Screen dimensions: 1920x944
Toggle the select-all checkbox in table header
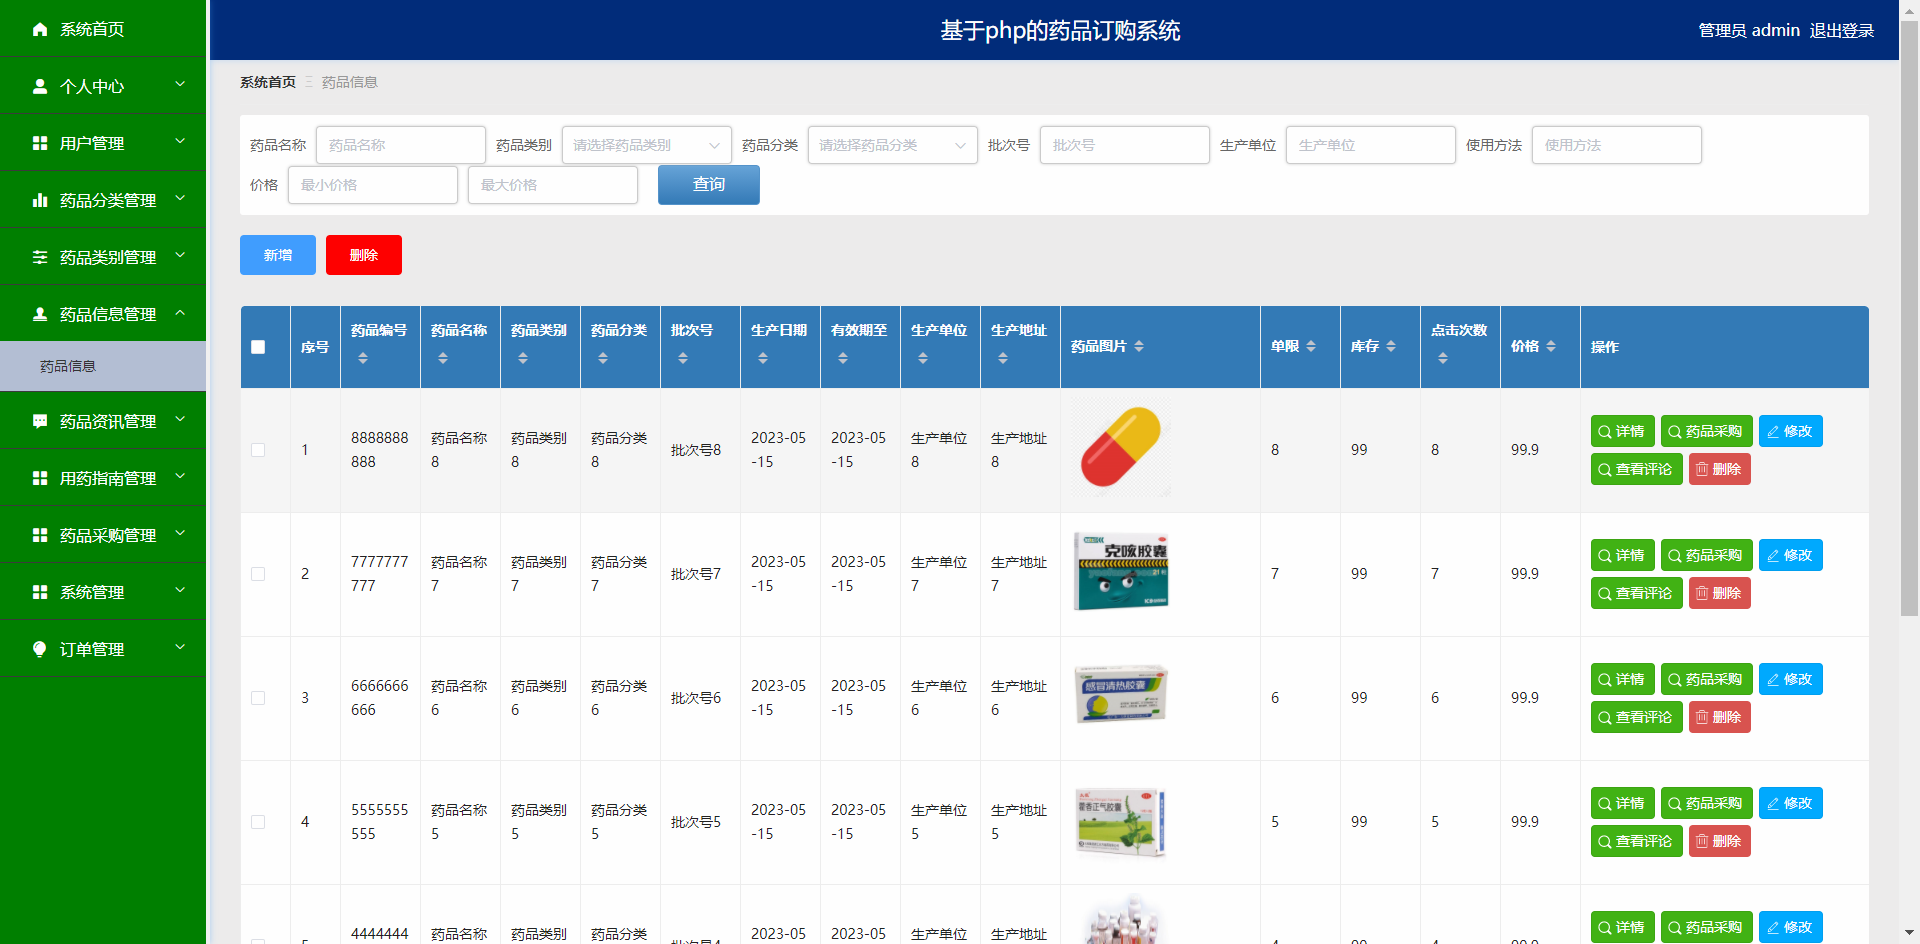[x=258, y=347]
